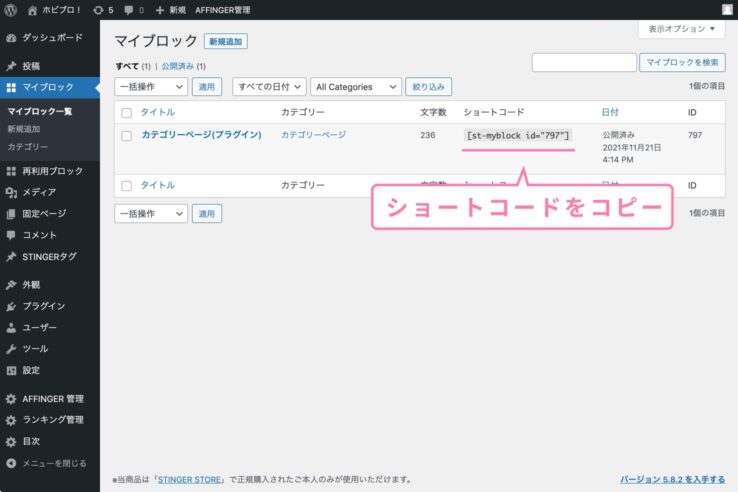Click the STINGERタグ pin icon
Image resolution: width=738 pixels, height=492 pixels.
[x=11, y=257]
